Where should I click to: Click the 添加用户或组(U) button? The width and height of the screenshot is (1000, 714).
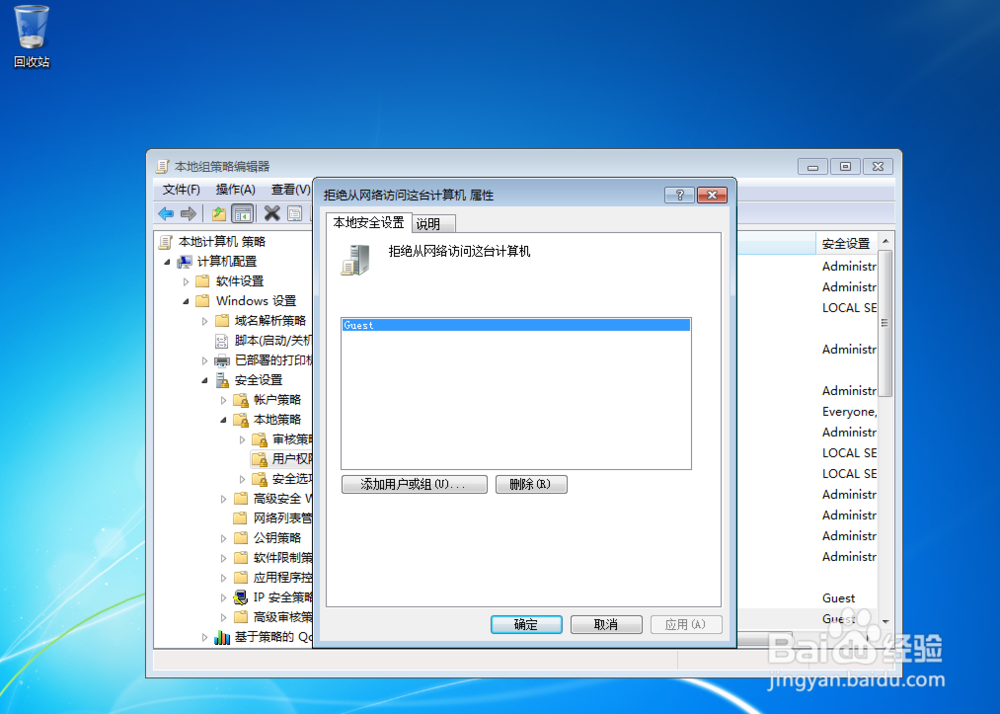pyautogui.click(x=414, y=484)
